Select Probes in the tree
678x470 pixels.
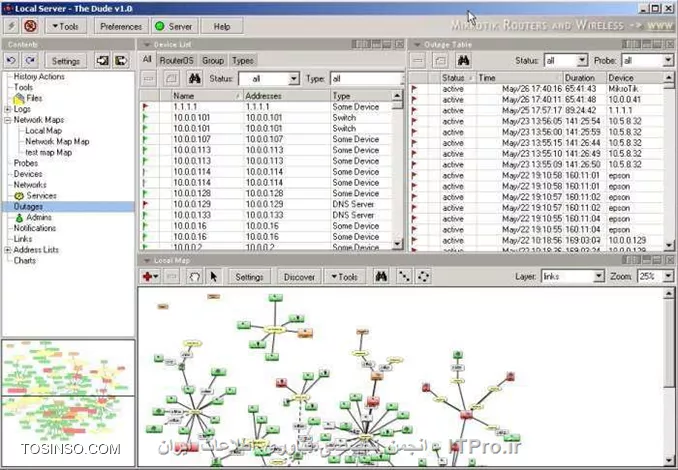26,163
